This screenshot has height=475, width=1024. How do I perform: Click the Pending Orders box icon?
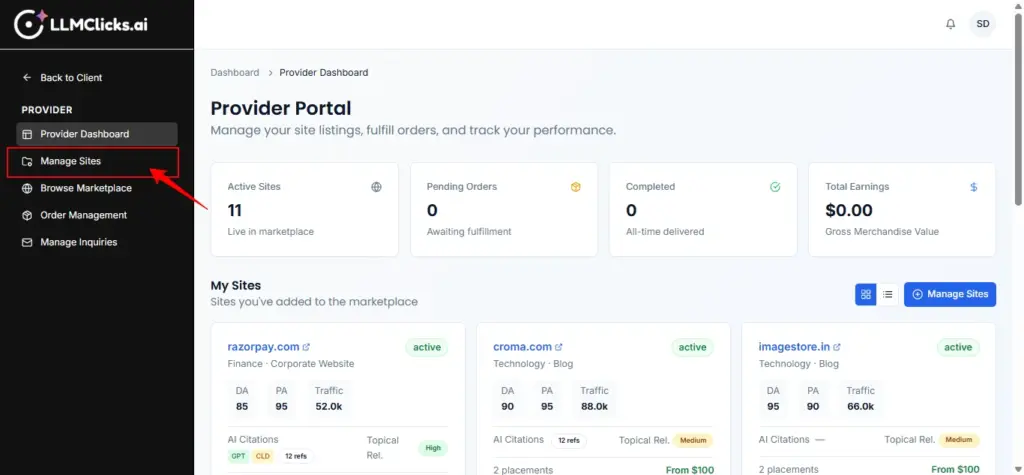click(x=575, y=187)
